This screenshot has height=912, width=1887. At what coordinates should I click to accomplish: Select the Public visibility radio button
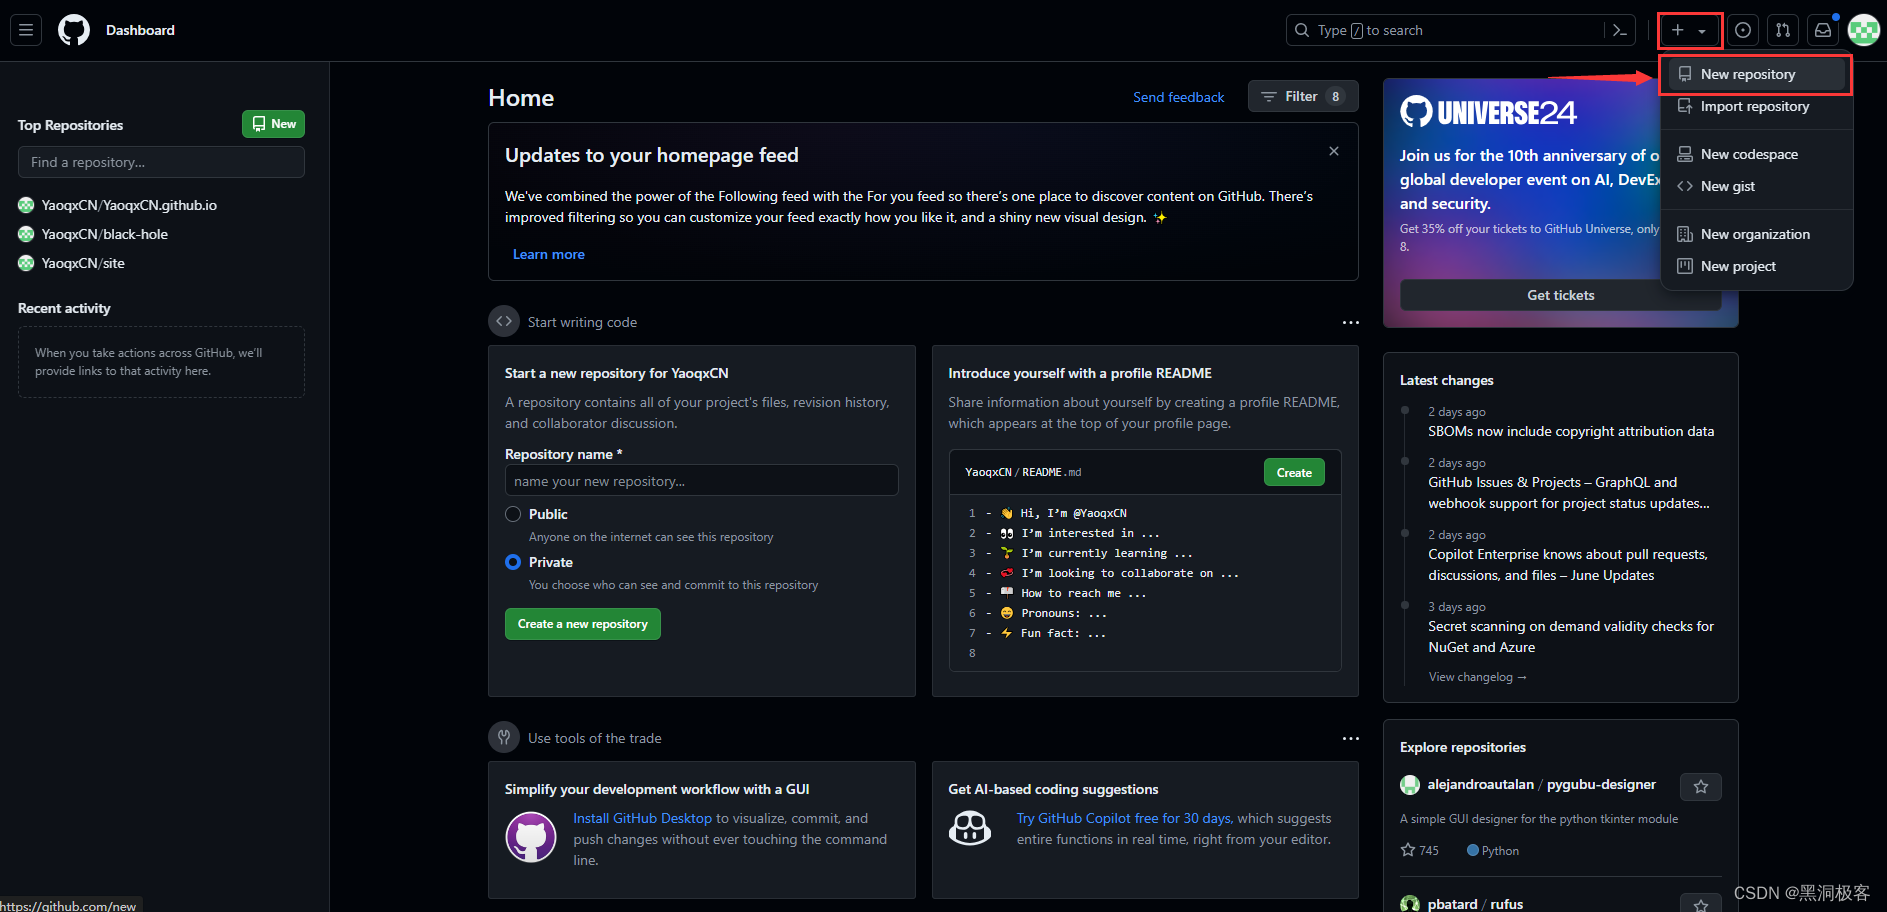(513, 514)
